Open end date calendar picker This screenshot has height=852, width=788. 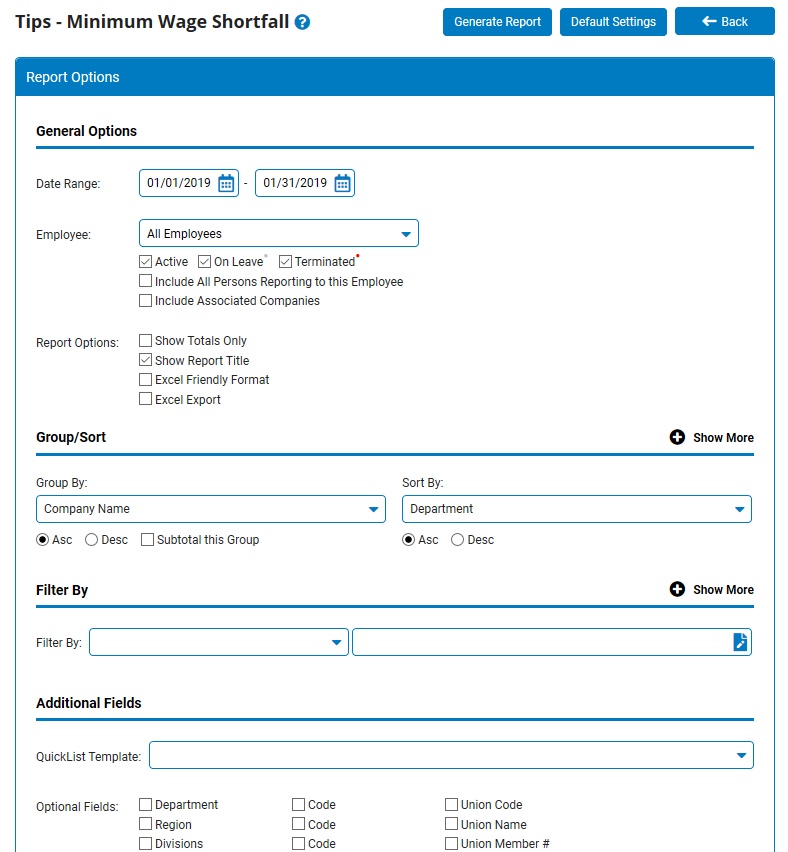pos(342,183)
